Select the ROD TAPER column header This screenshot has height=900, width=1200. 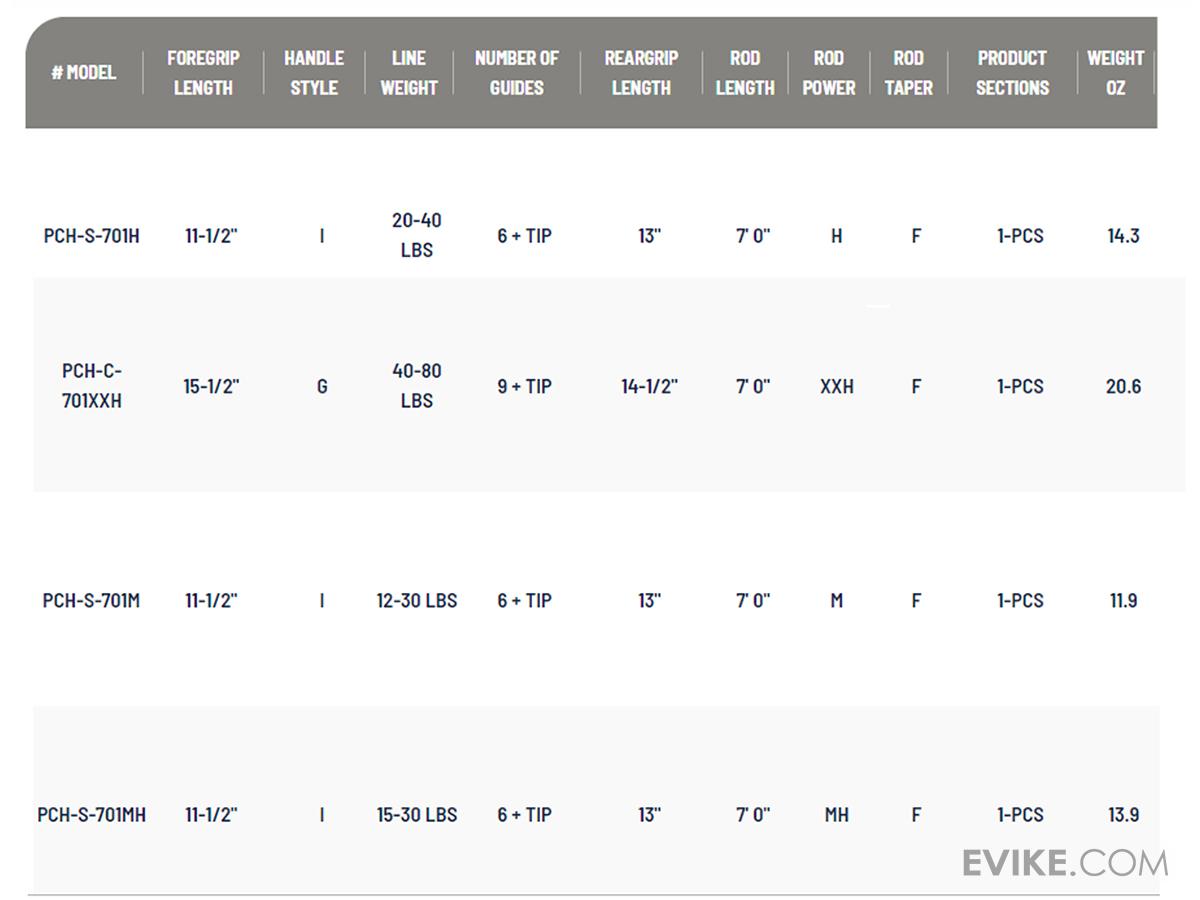[x=908, y=73]
